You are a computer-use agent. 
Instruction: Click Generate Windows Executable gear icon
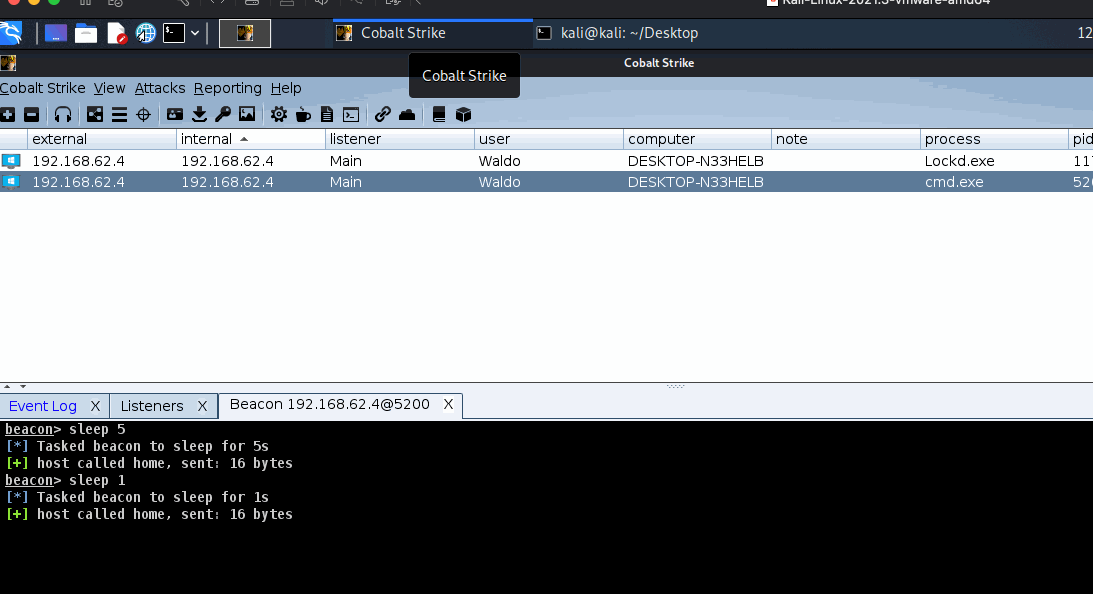[x=279, y=114]
